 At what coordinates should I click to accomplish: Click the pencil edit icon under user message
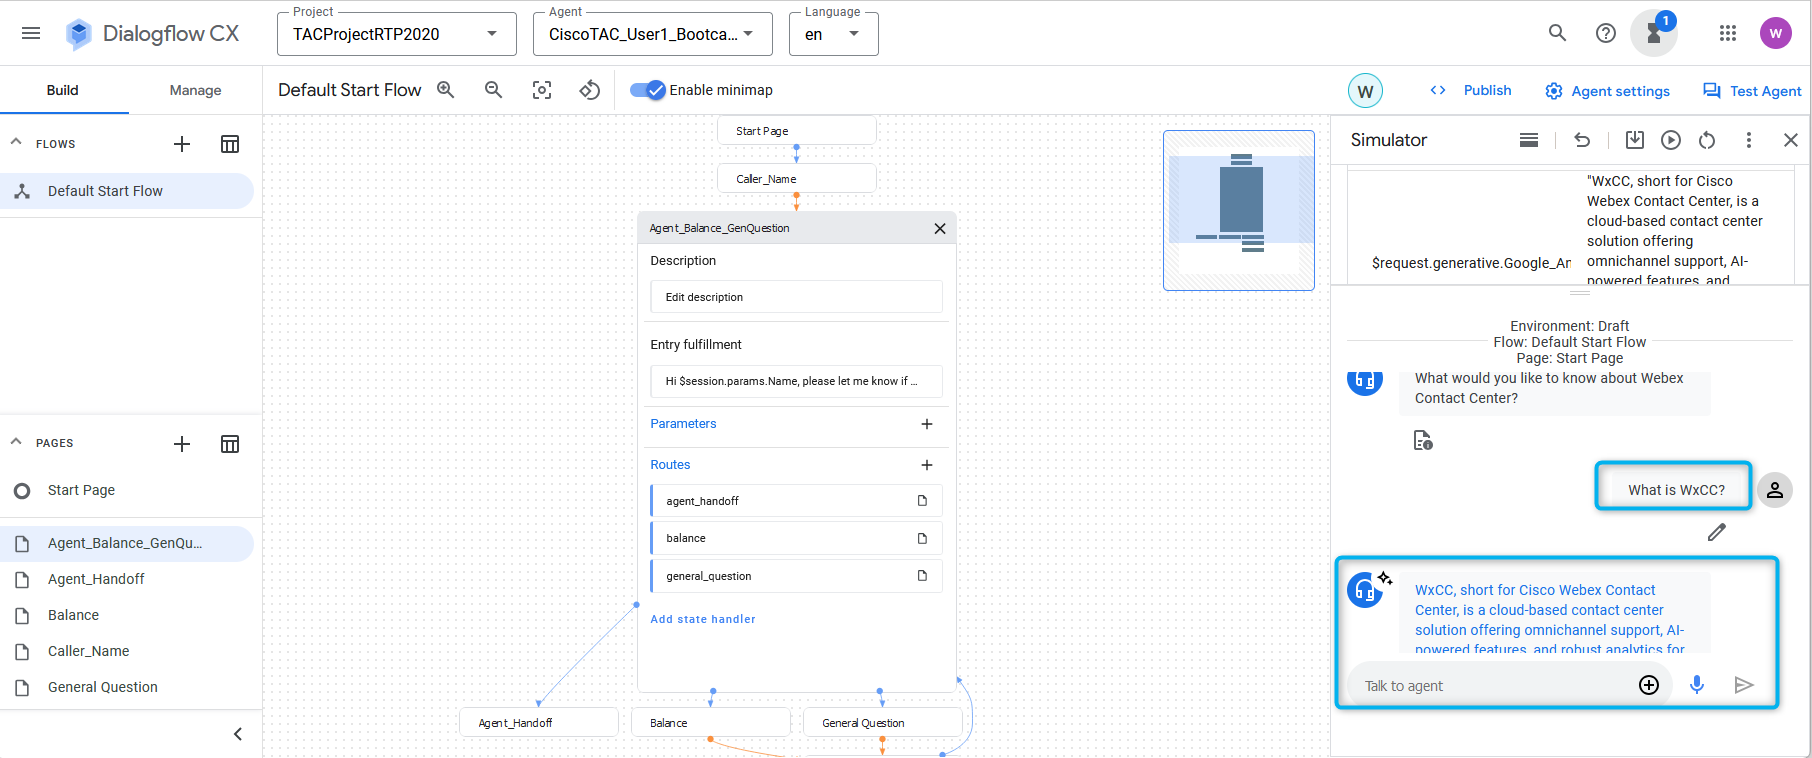tap(1717, 532)
